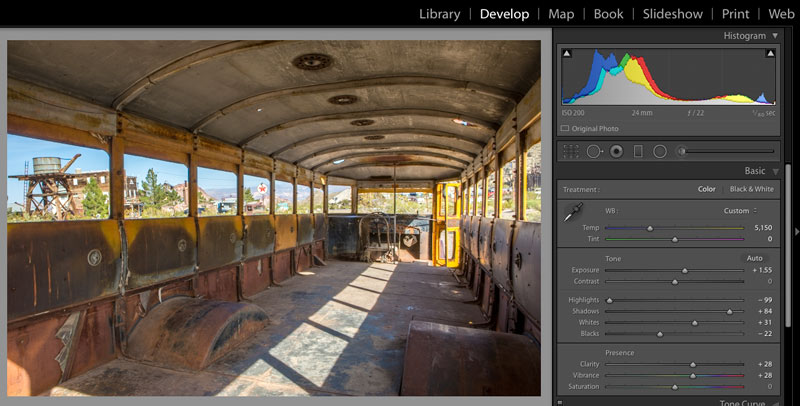Select the Crop Overlay tool

(x=571, y=151)
